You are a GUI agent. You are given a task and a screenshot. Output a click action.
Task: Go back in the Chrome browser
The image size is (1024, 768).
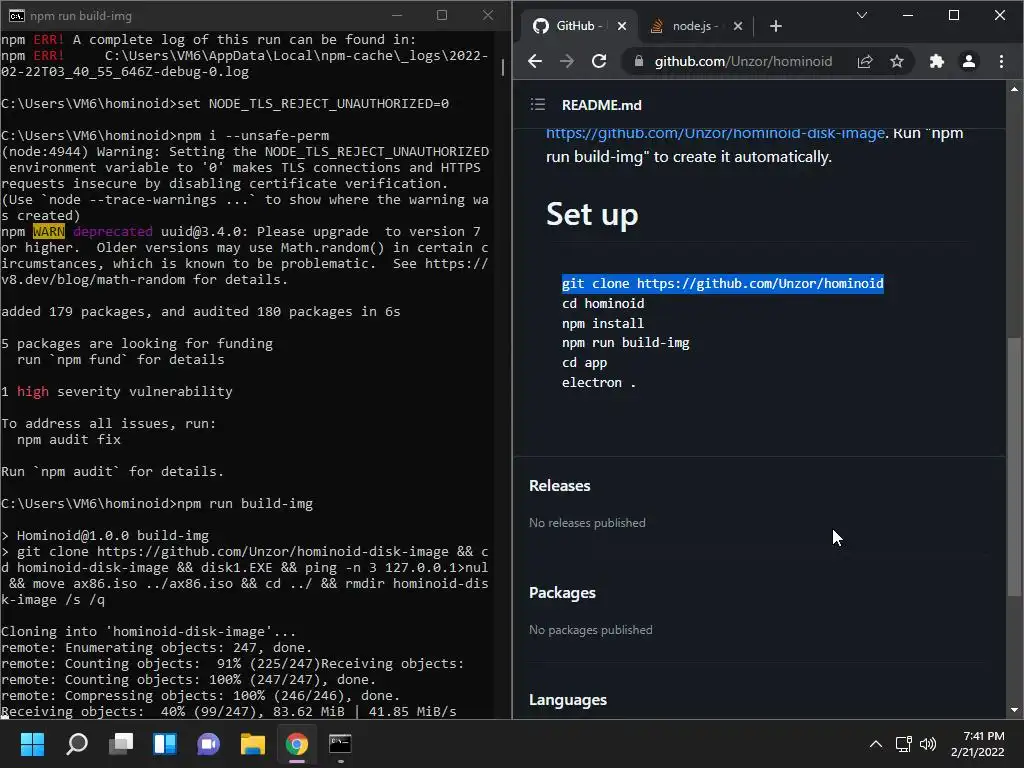(x=535, y=61)
